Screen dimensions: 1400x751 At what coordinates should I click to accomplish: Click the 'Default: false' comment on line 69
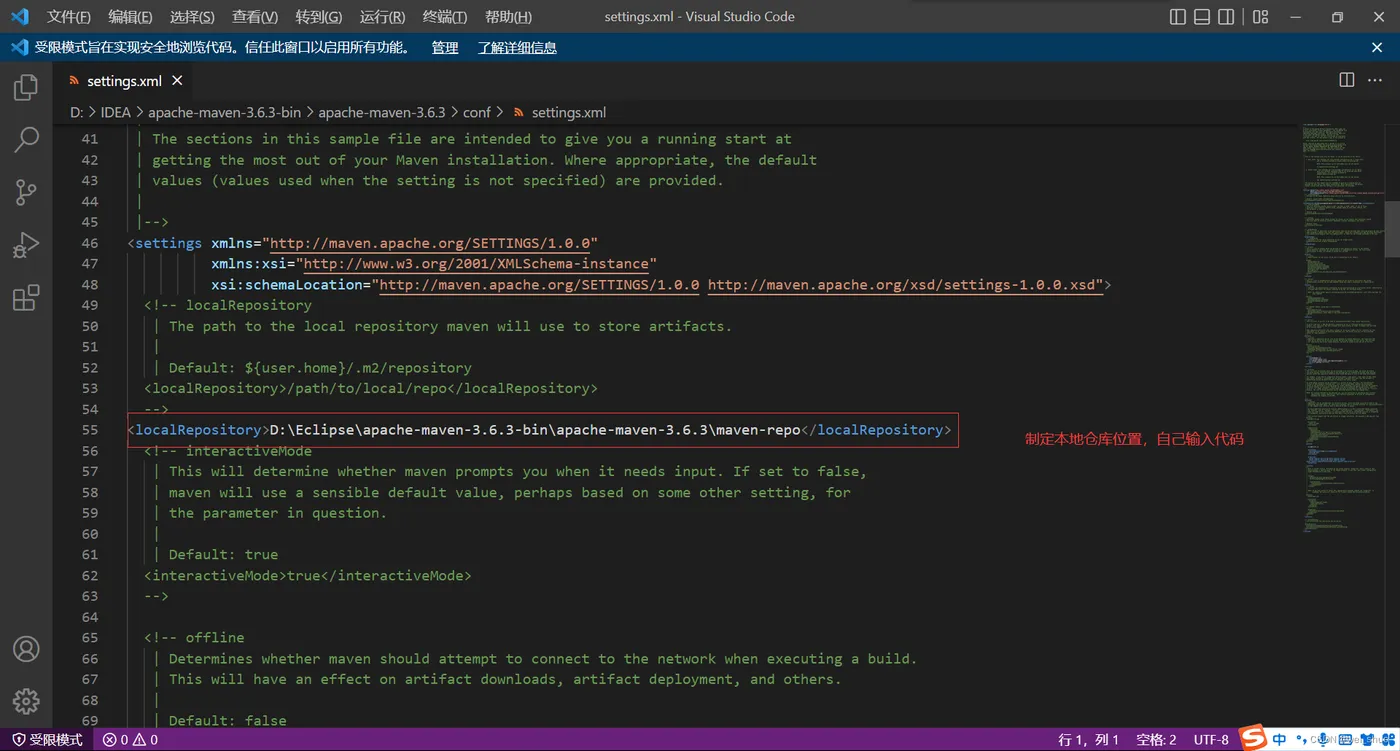tap(227, 720)
